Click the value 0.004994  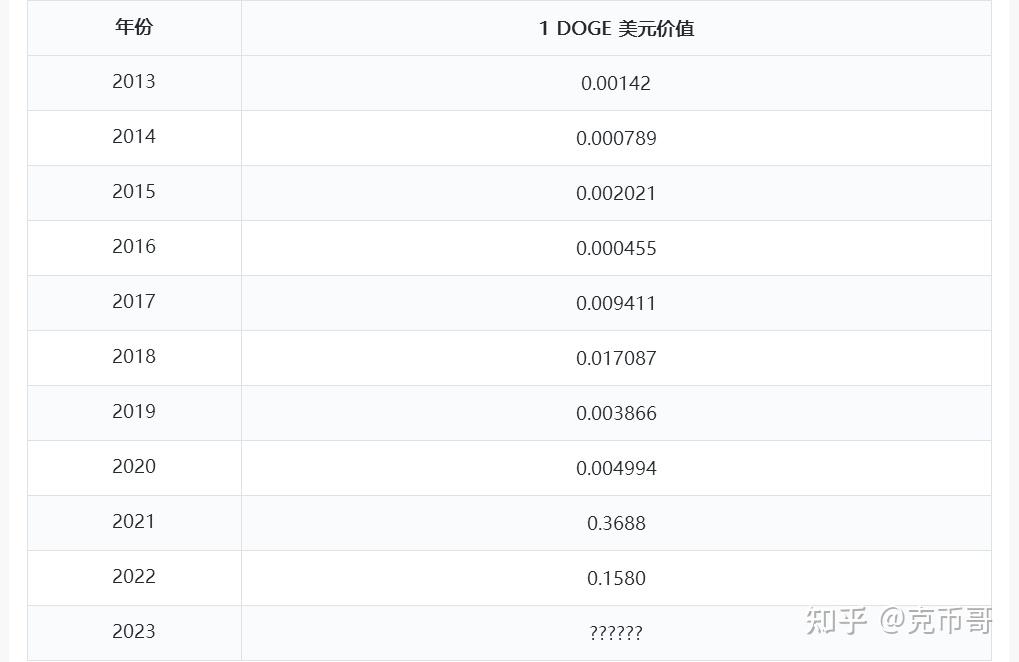coord(616,468)
